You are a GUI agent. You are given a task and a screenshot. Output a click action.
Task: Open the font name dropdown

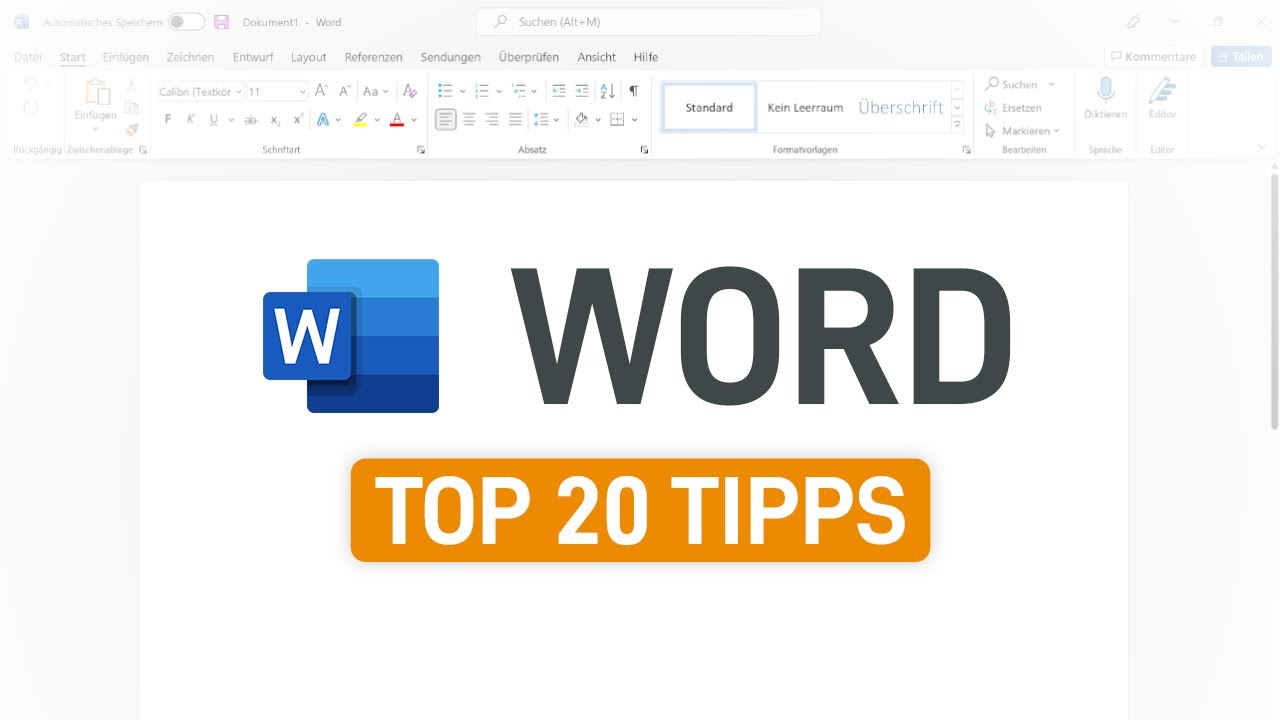click(239, 91)
